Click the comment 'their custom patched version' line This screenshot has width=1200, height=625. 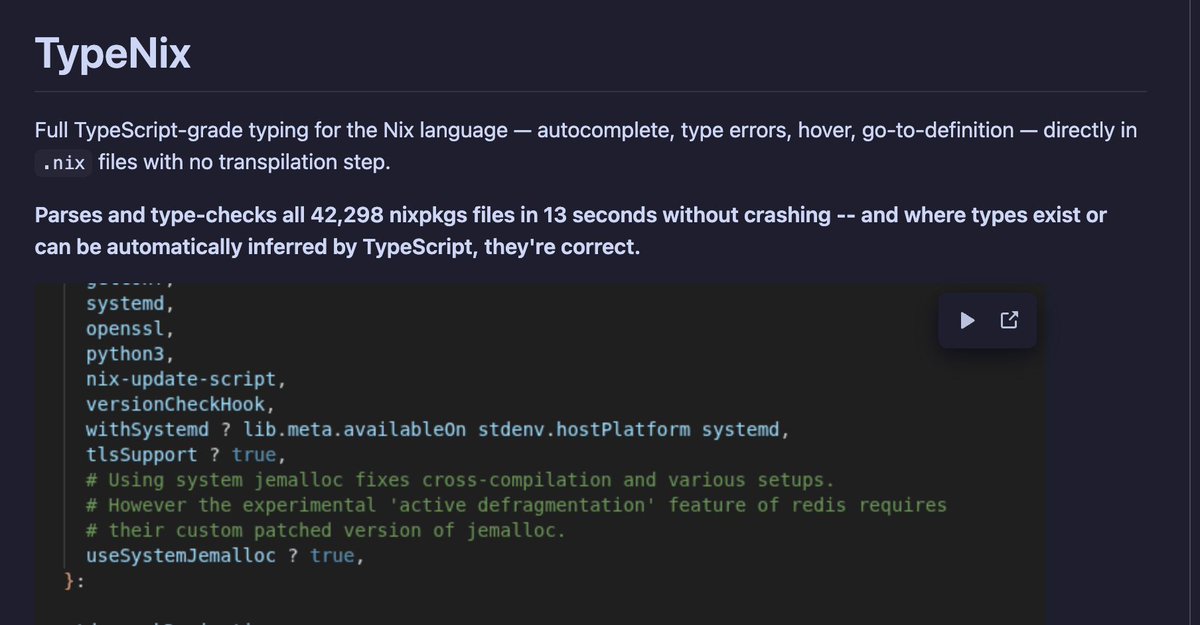point(326,530)
